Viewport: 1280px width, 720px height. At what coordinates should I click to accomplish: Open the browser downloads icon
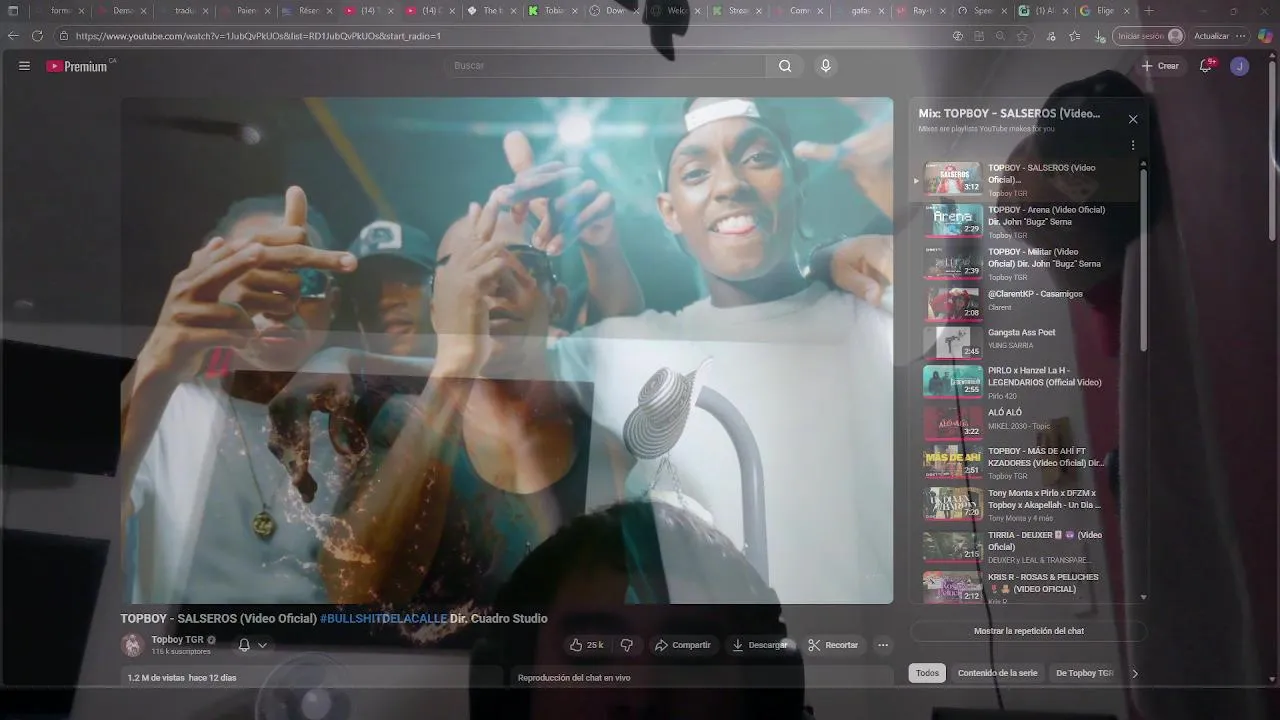click(x=1100, y=36)
